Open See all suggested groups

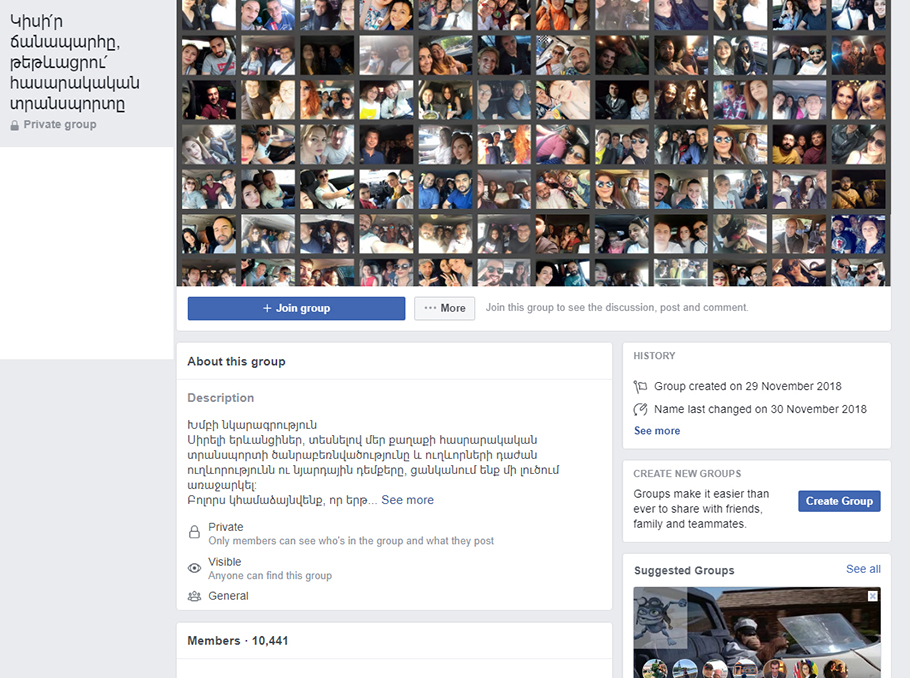[863, 569]
